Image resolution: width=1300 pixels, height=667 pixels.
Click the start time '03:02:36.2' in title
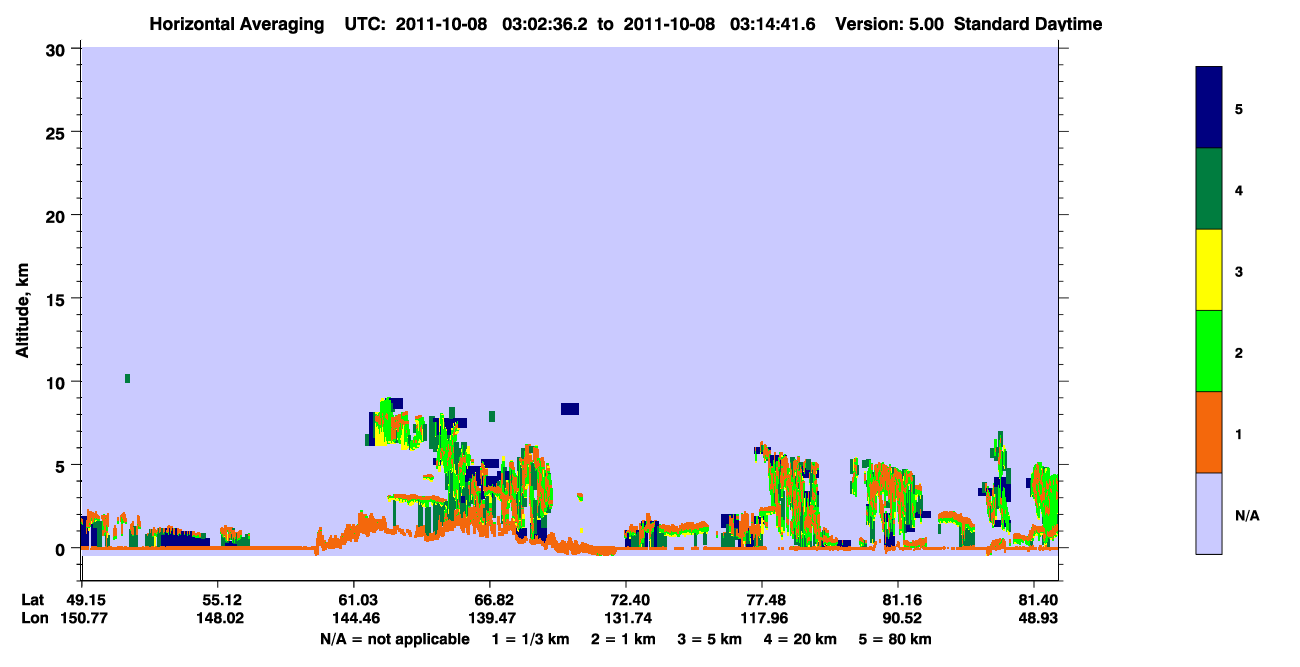[546, 24]
